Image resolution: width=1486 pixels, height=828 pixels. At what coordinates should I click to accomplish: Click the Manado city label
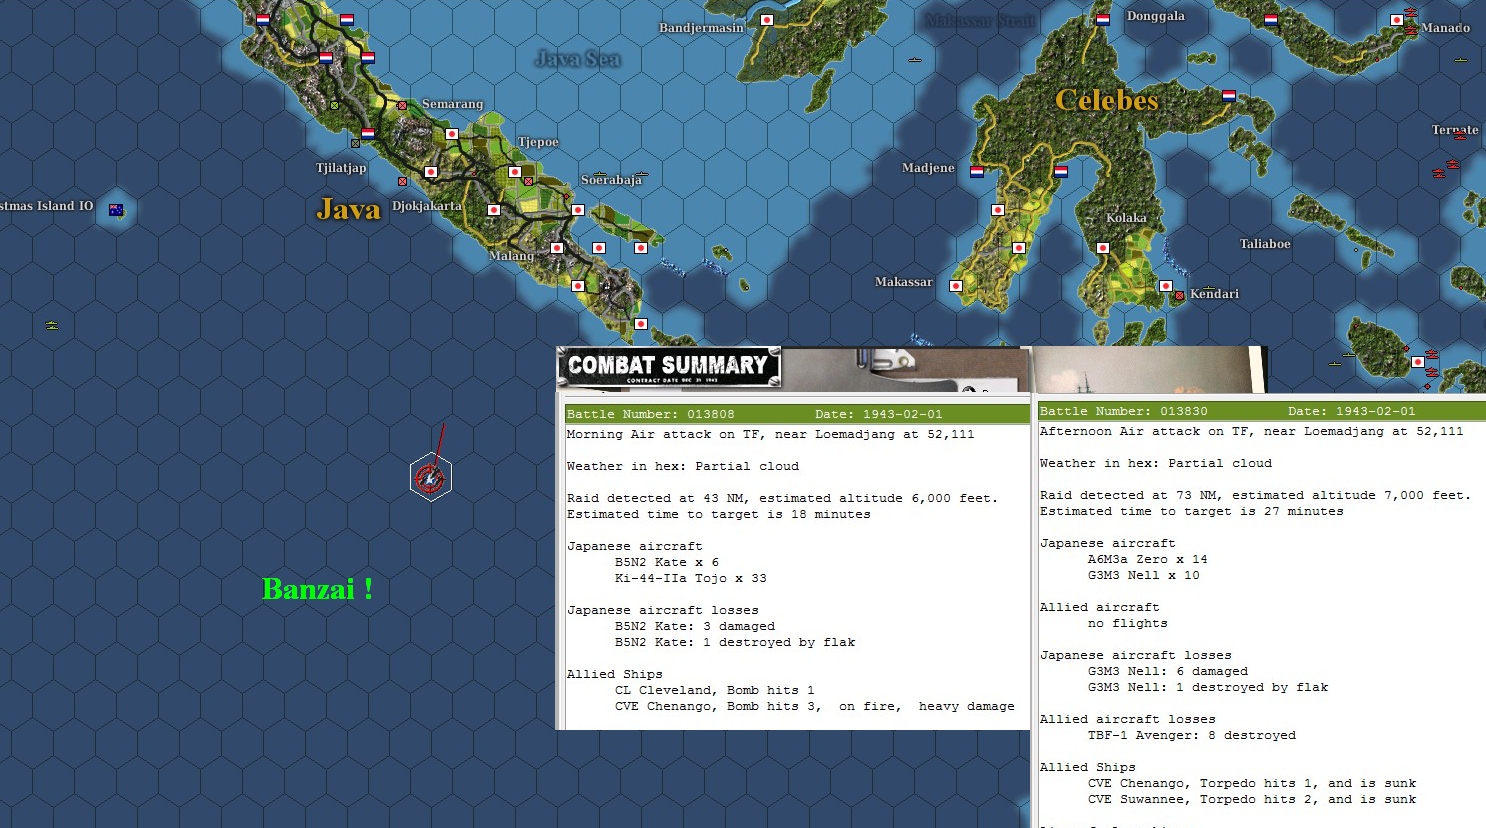[1446, 28]
